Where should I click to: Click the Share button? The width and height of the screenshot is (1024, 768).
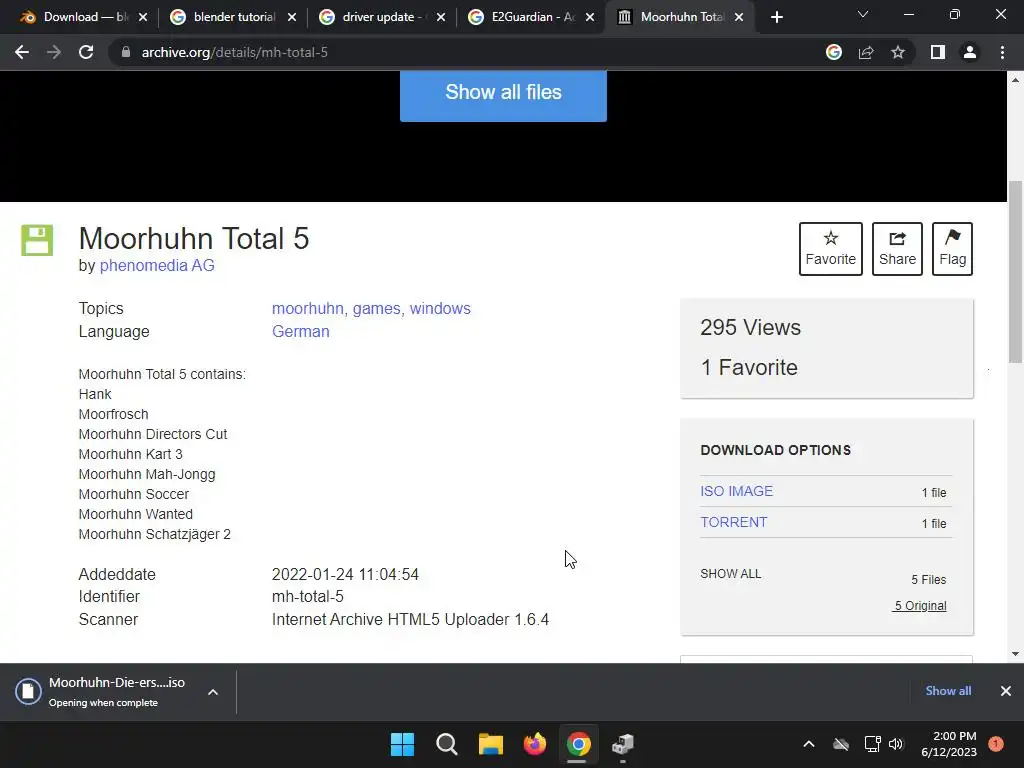[897, 249]
